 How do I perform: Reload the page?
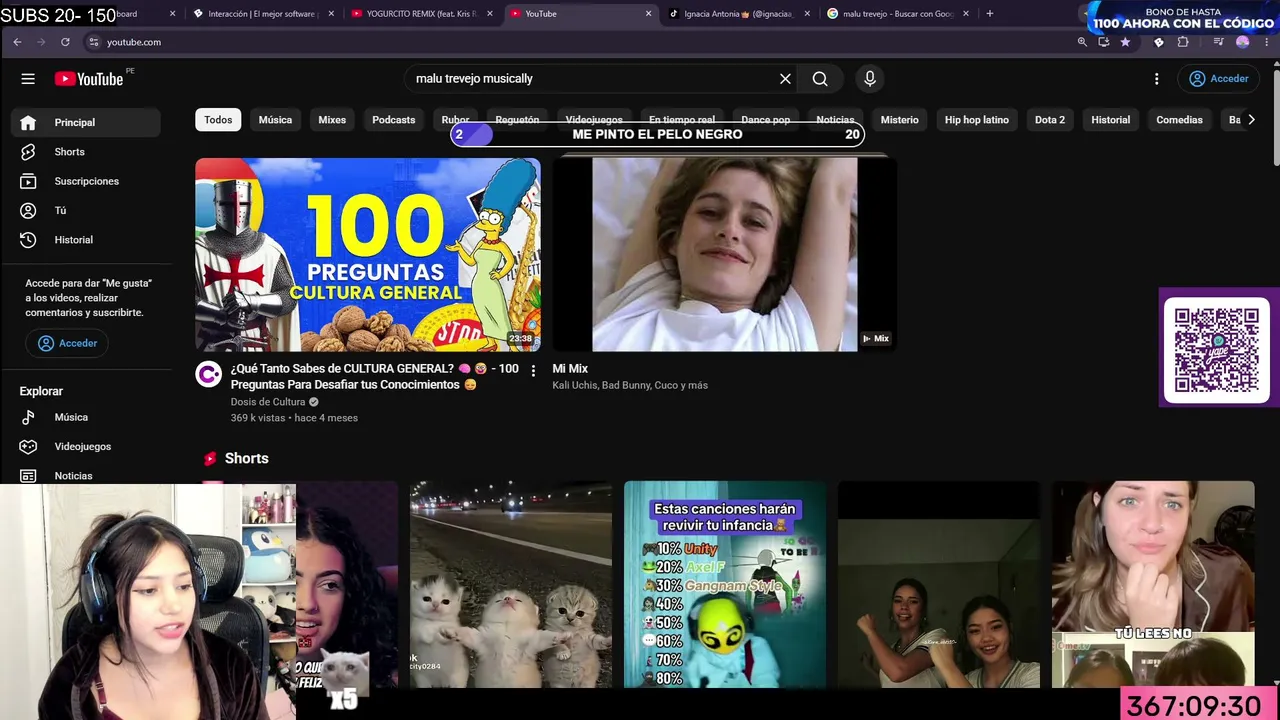coord(65,42)
